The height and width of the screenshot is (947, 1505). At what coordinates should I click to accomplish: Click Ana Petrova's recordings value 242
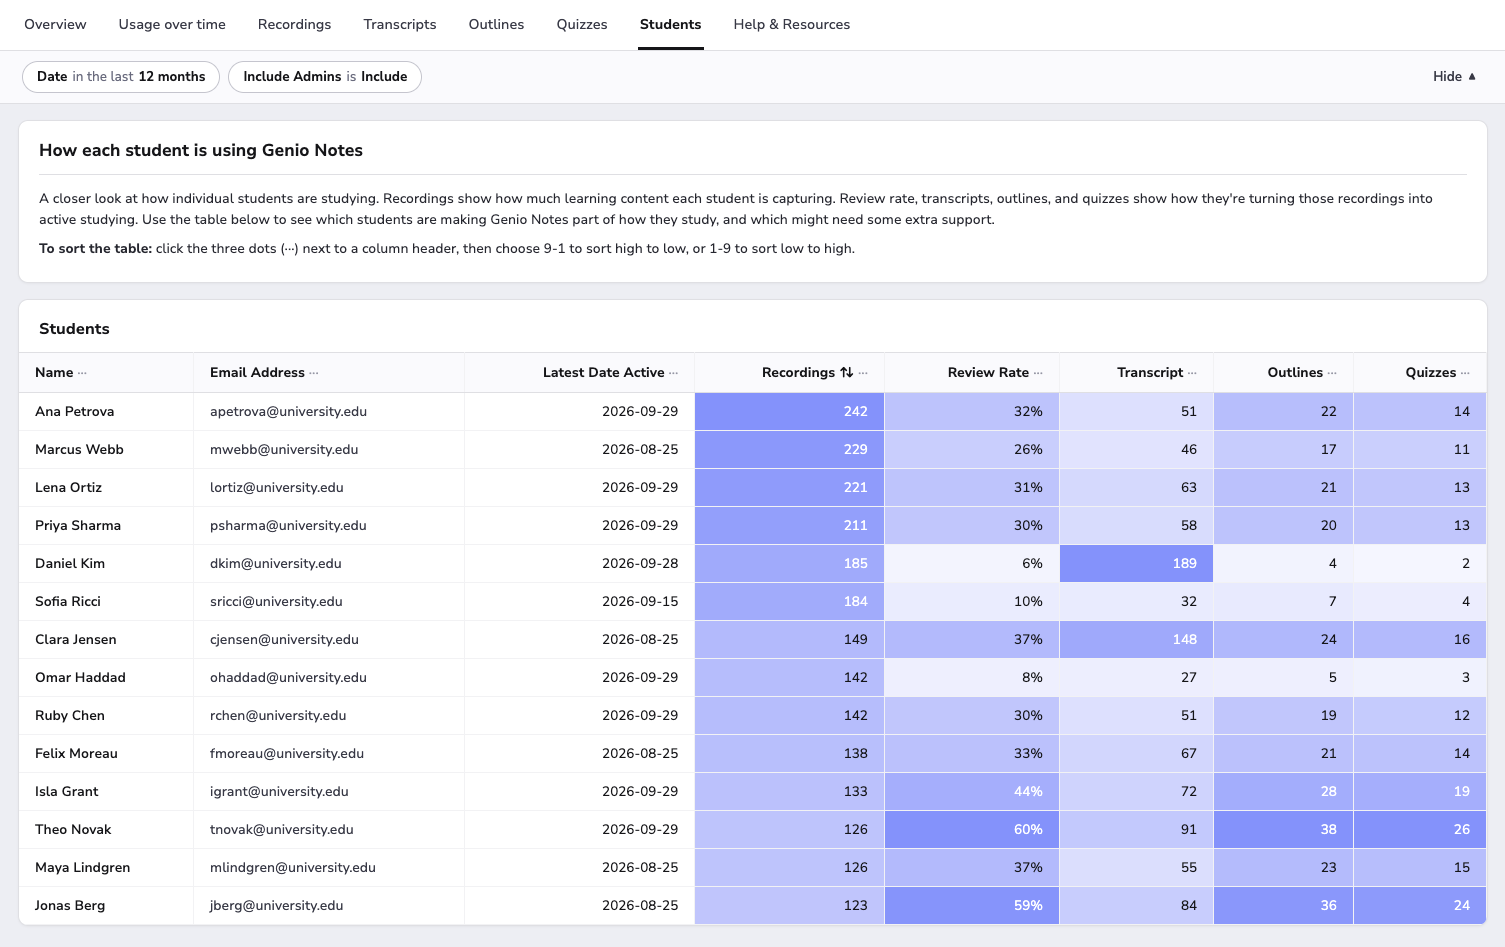[x=855, y=411]
